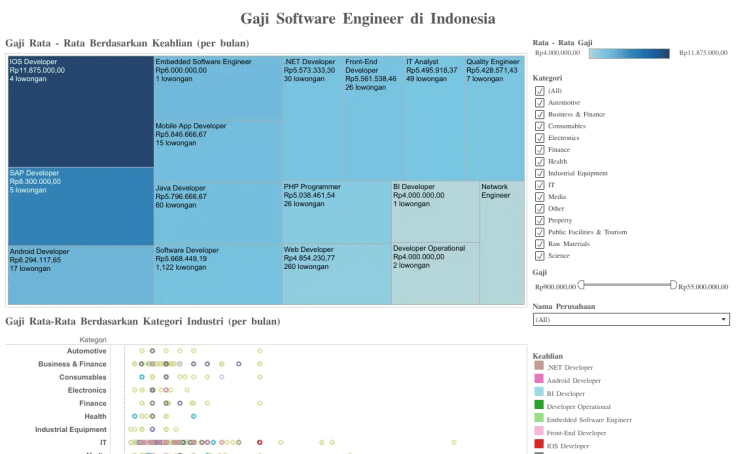Select the Web Developer treemap tile
The width and height of the screenshot is (736, 454).
(337, 274)
